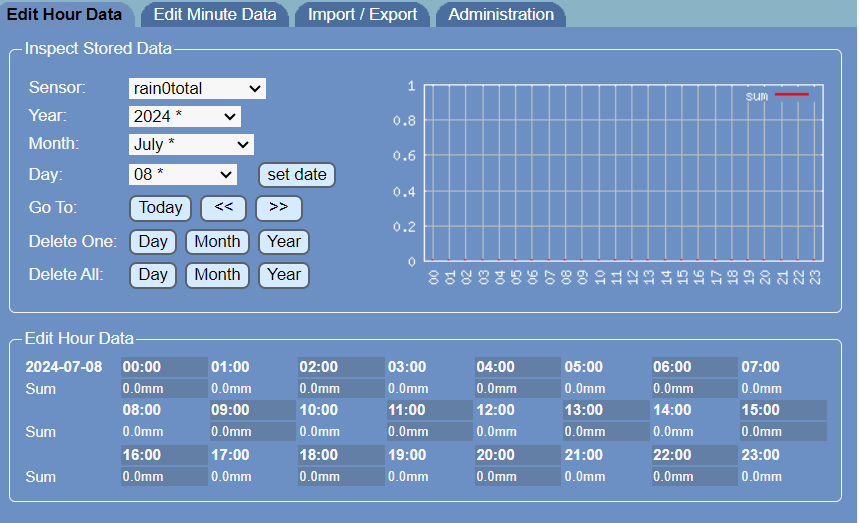Edit the 04:00 sum value field

pos(518,389)
